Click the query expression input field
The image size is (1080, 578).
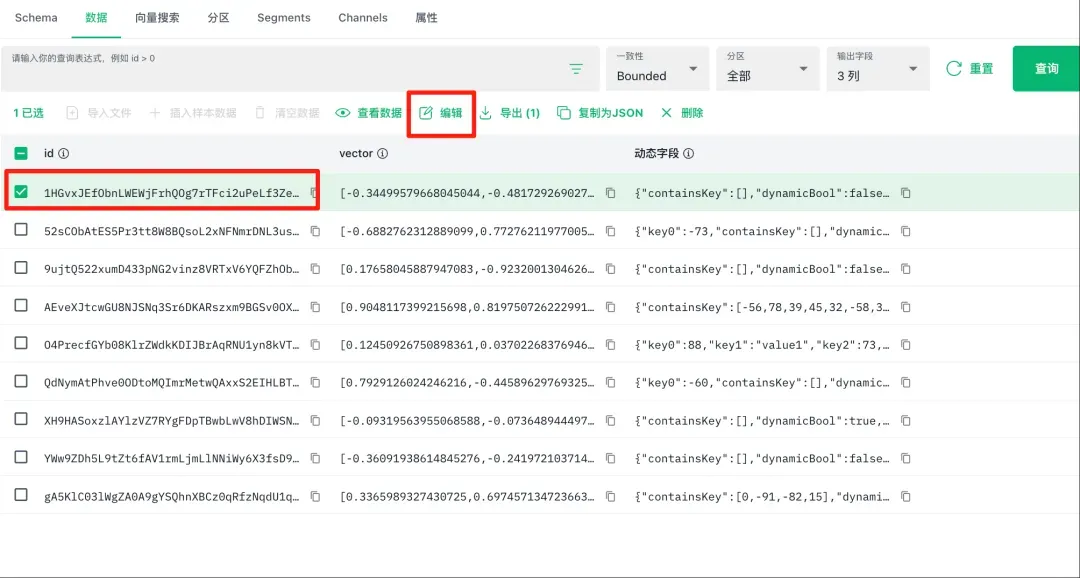coord(280,68)
